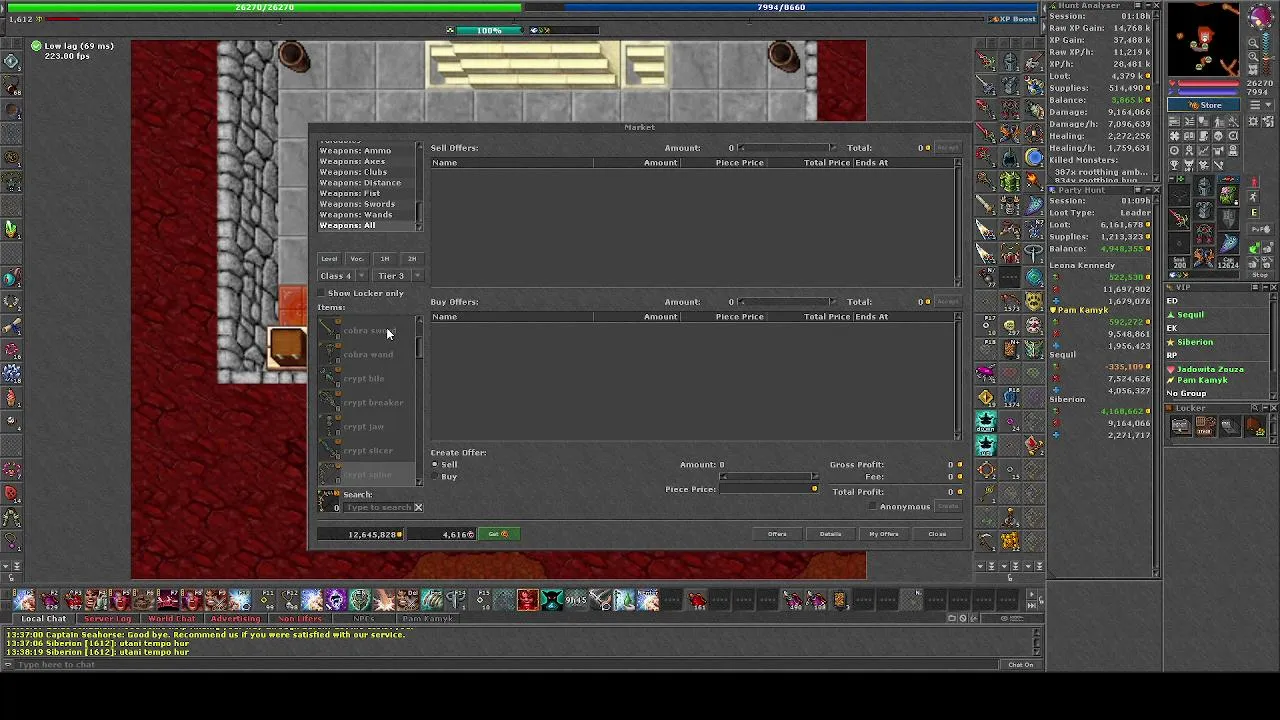Open the NPCs chat tab
This screenshot has height=720, width=1280.
click(363, 619)
